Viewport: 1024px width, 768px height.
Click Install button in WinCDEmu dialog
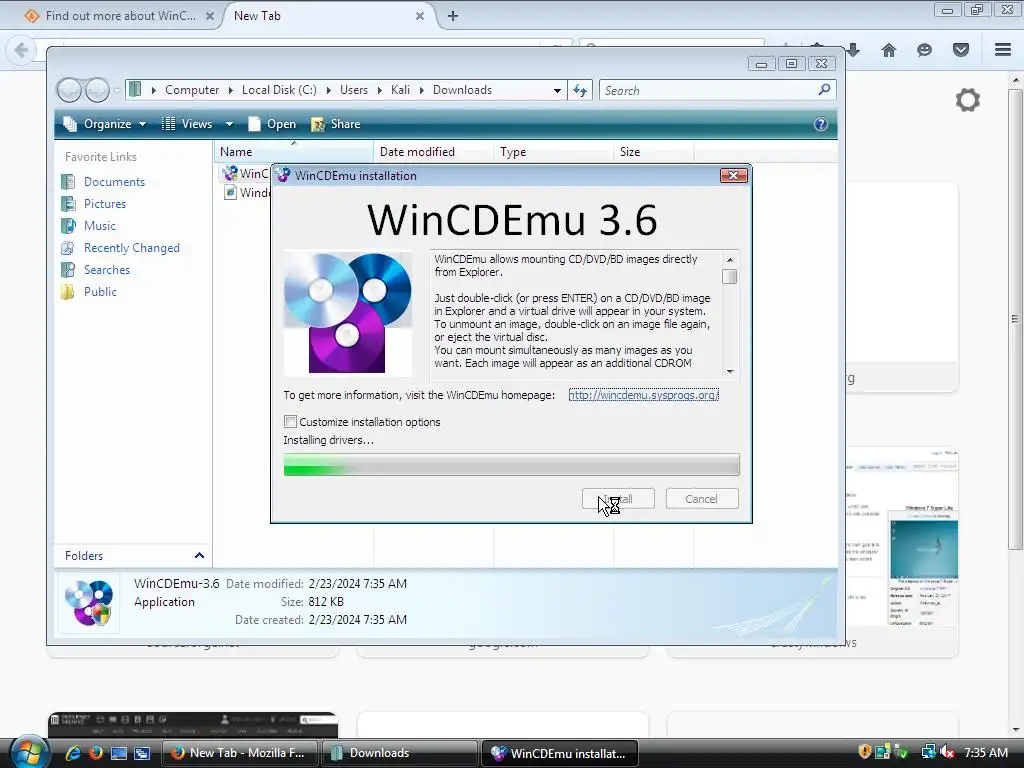pyautogui.click(x=618, y=498)
